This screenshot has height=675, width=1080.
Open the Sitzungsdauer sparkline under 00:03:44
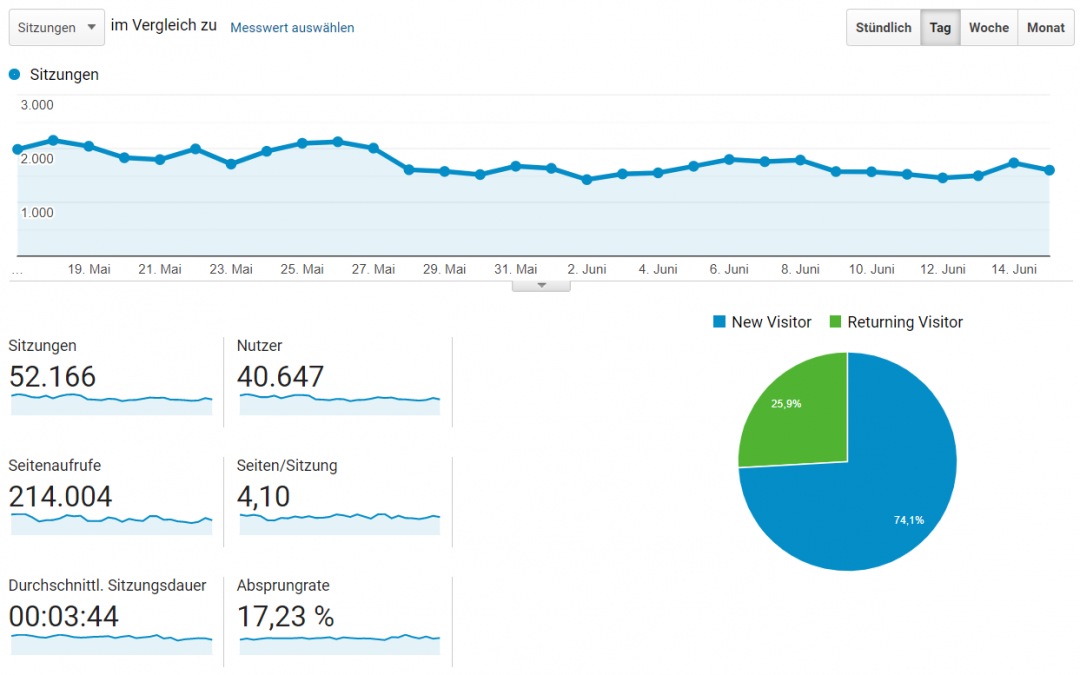[111, 643]
